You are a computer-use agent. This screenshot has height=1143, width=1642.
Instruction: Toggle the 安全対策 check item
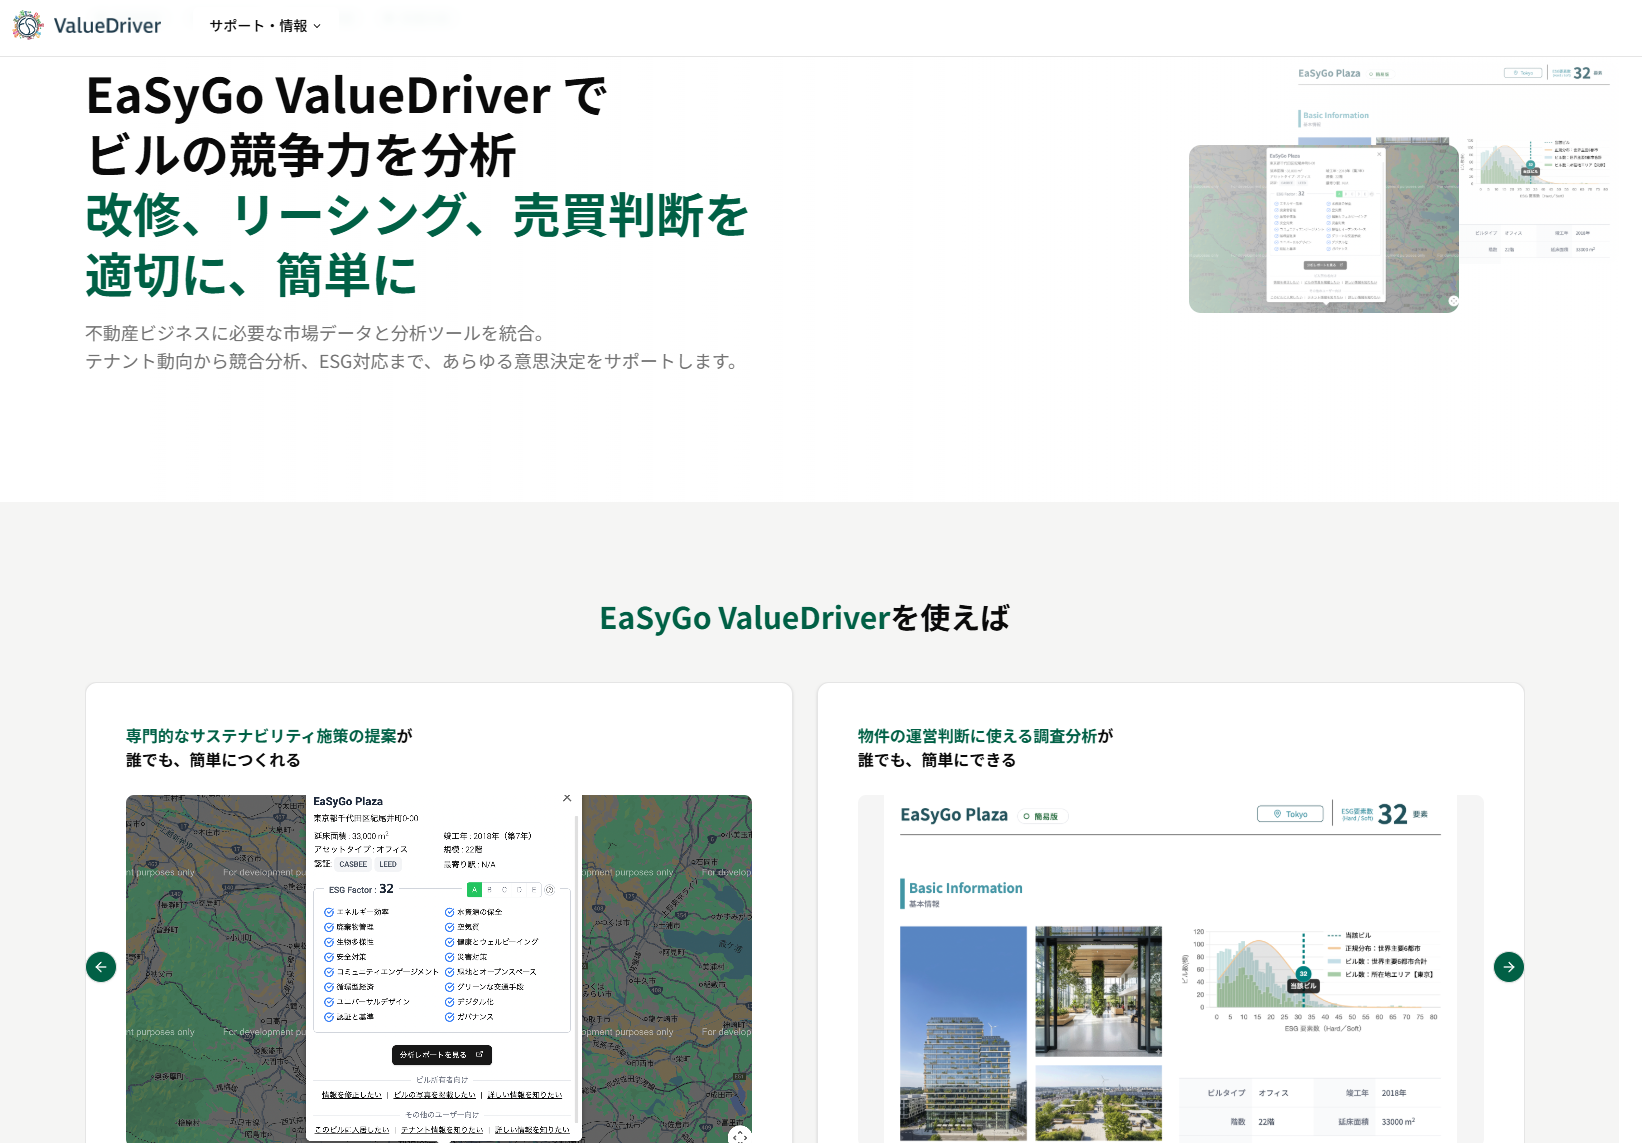(x=345, y=957)
